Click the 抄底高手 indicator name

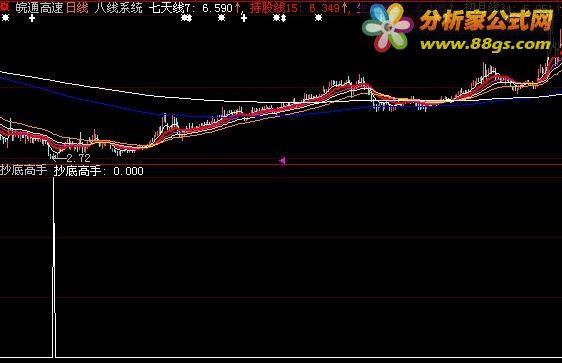click(24, 171)
